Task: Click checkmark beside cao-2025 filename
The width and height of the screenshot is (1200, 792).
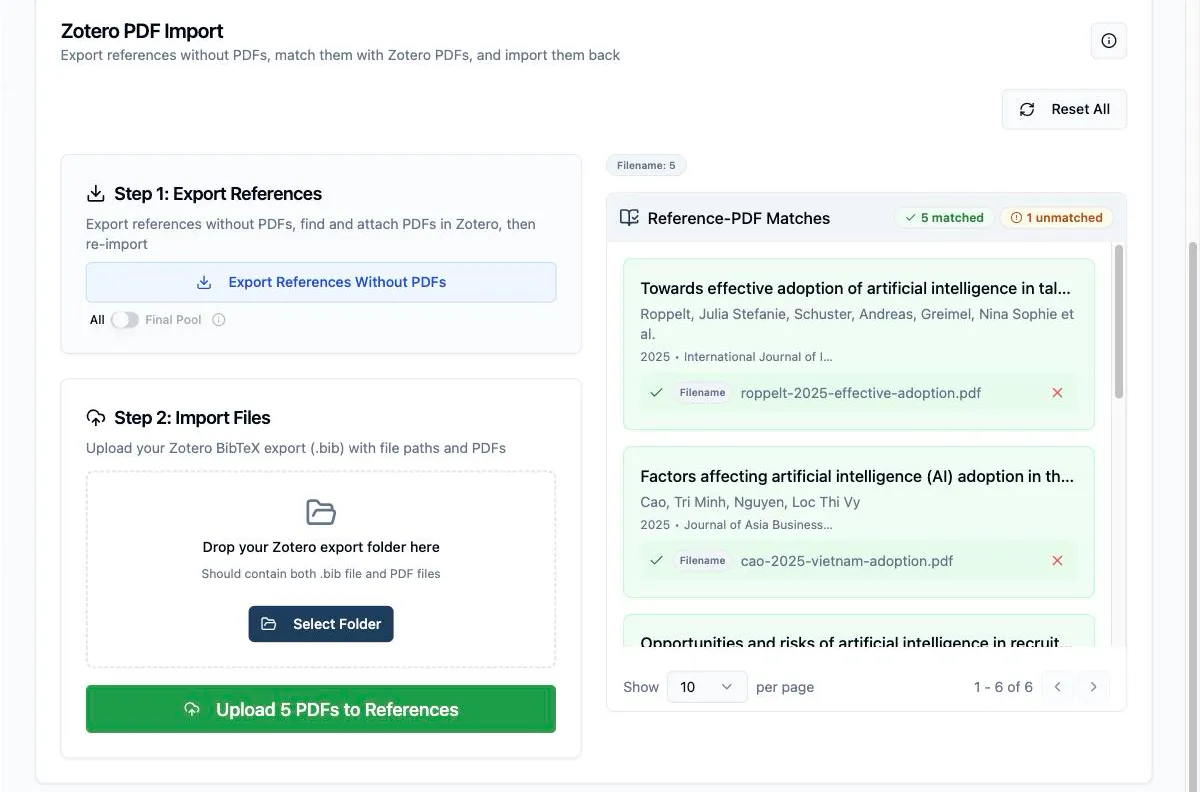Action: 656,561
